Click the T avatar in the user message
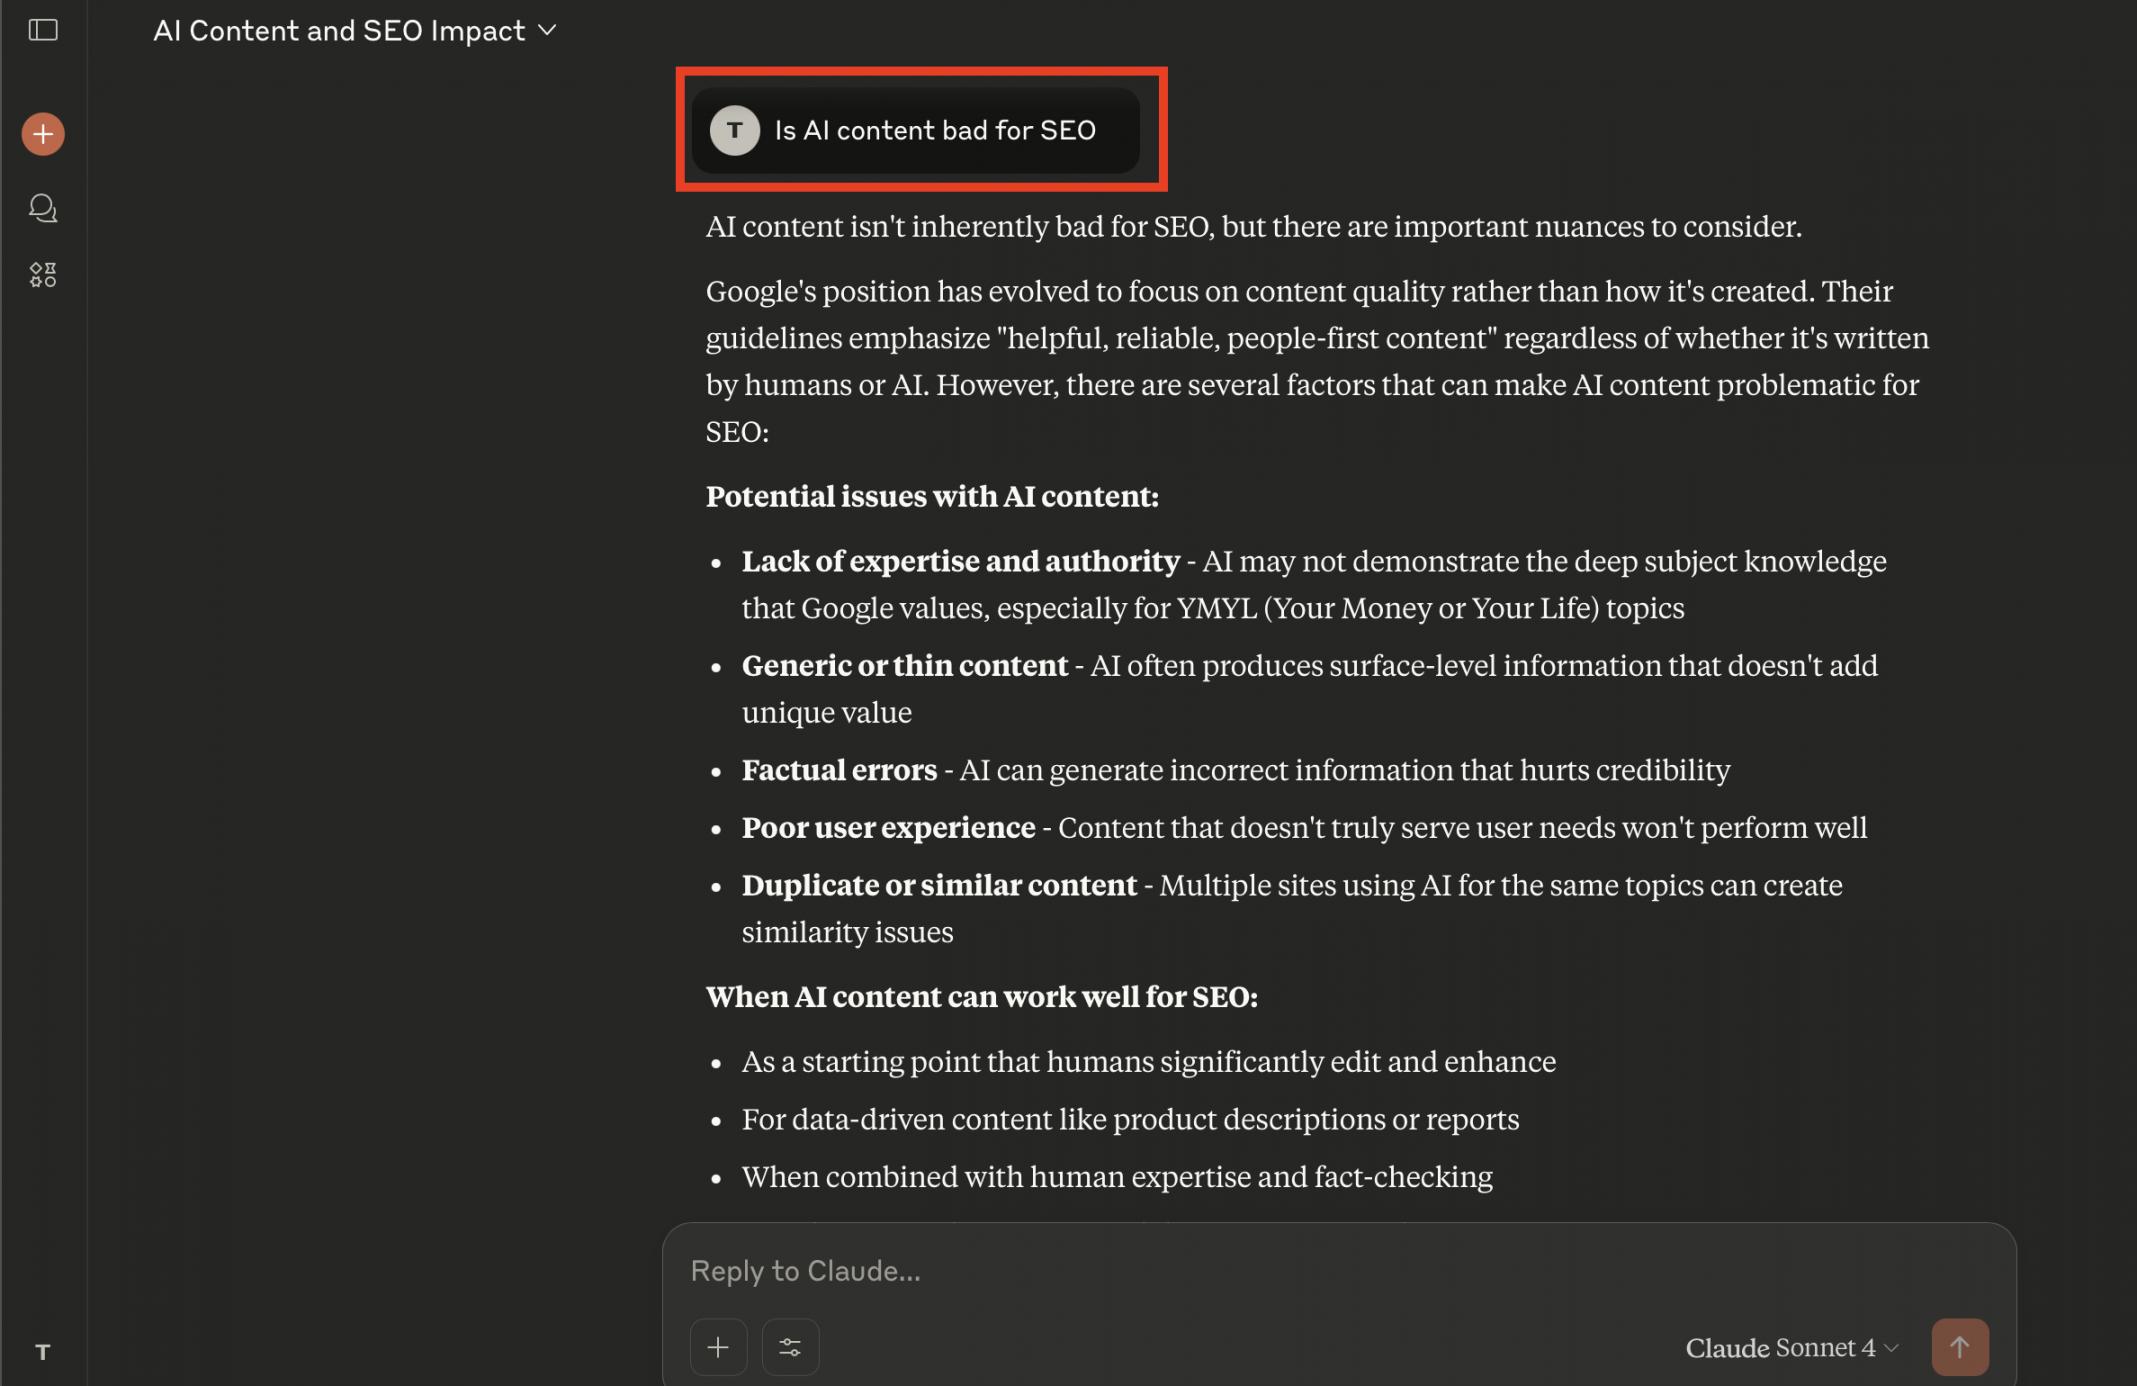Viewport: 2137px width, 1386px height. coord(735,131)
